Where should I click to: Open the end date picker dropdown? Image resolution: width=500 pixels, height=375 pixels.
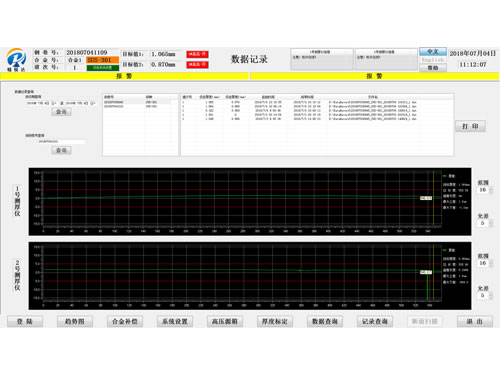[93, 103]
